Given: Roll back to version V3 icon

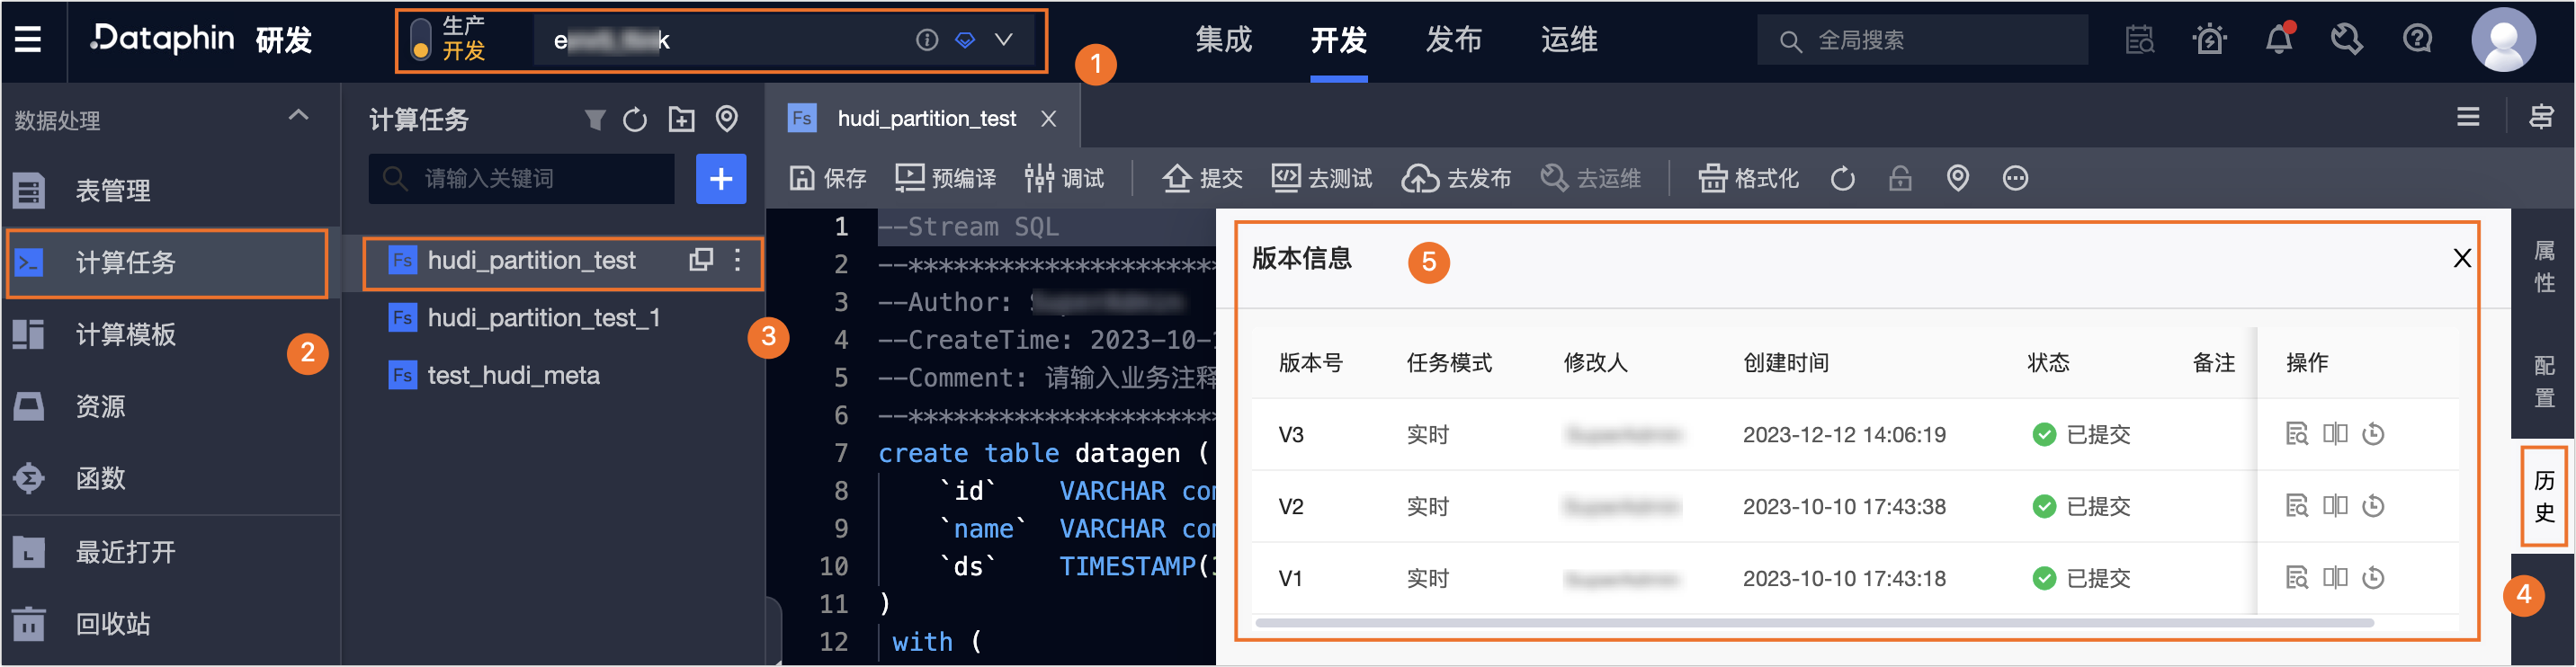Looking at the screenshot, I should click(2373, 434).
